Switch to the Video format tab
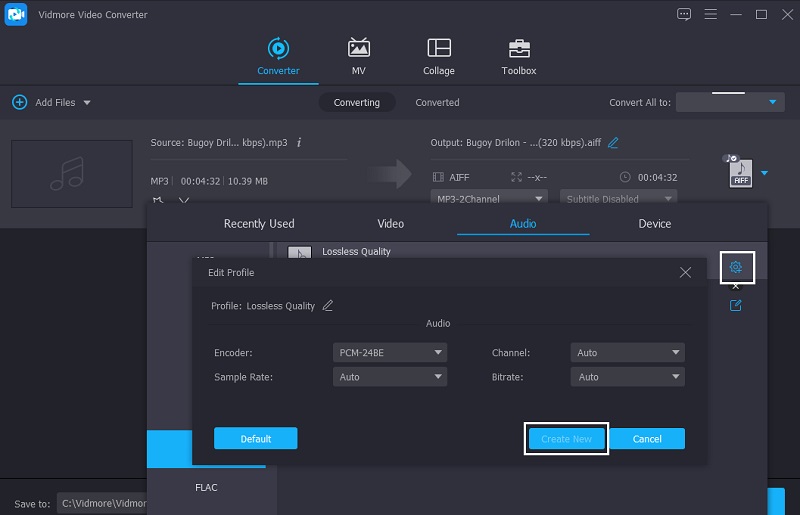 (x=390, y=224)
